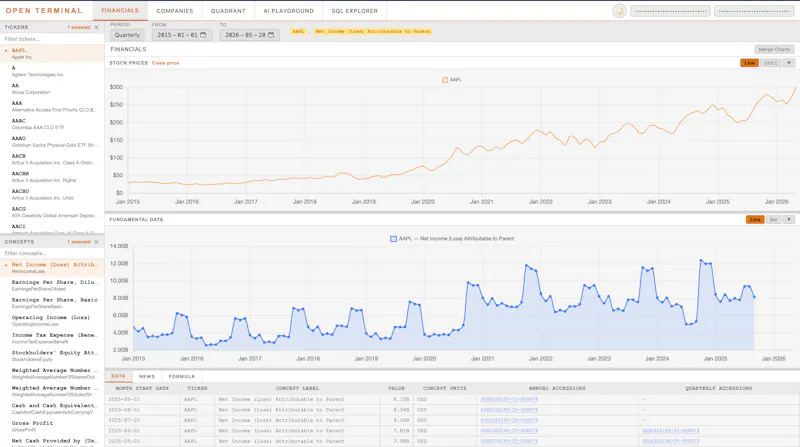This screenshot has height=447, width=800.
Task: Open the AI Playground tab
Action: (288, 11)
